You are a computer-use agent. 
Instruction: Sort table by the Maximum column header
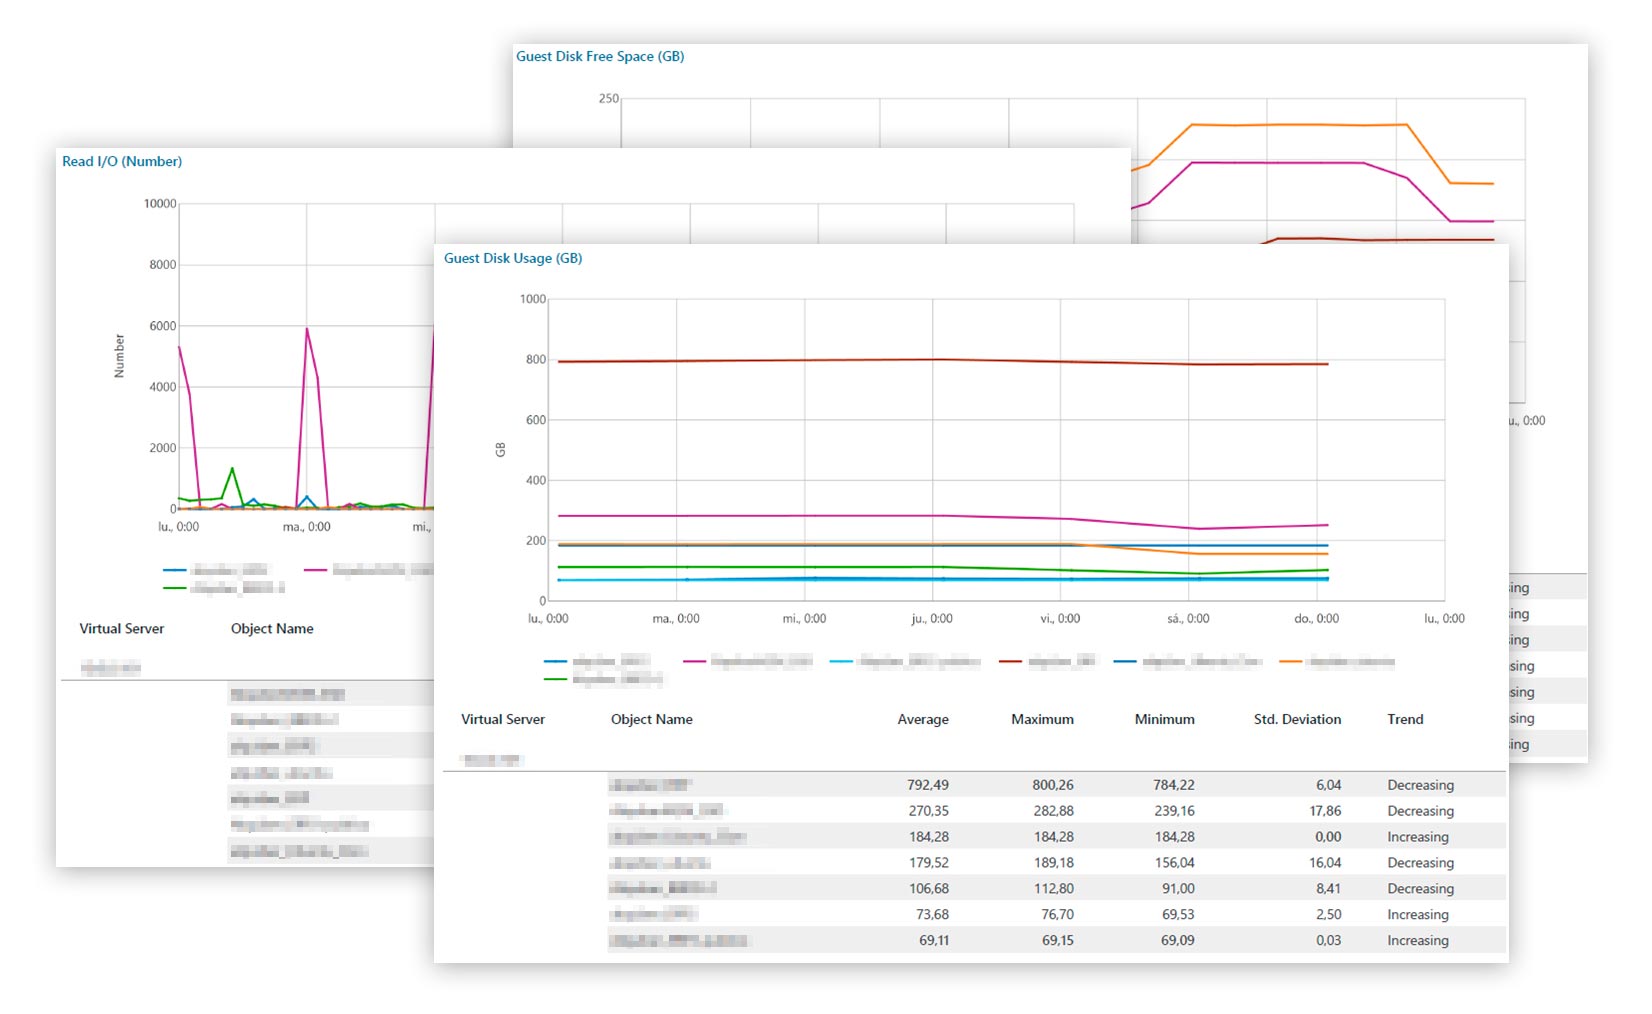click(x=1042, y=720)
